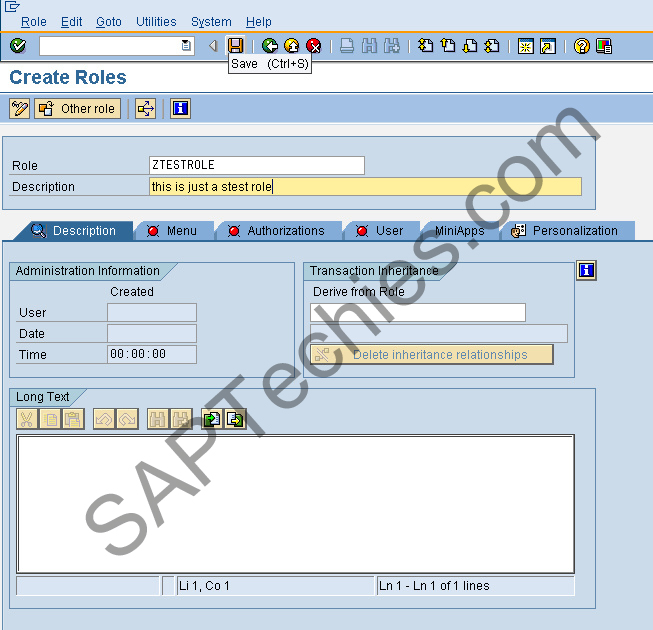Go back with green arrow icon

coord(270,45)
